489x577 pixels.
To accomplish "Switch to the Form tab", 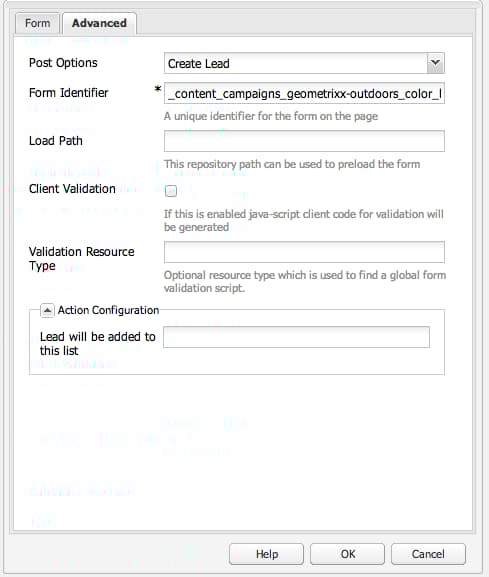I will click(x=38, y=23).
